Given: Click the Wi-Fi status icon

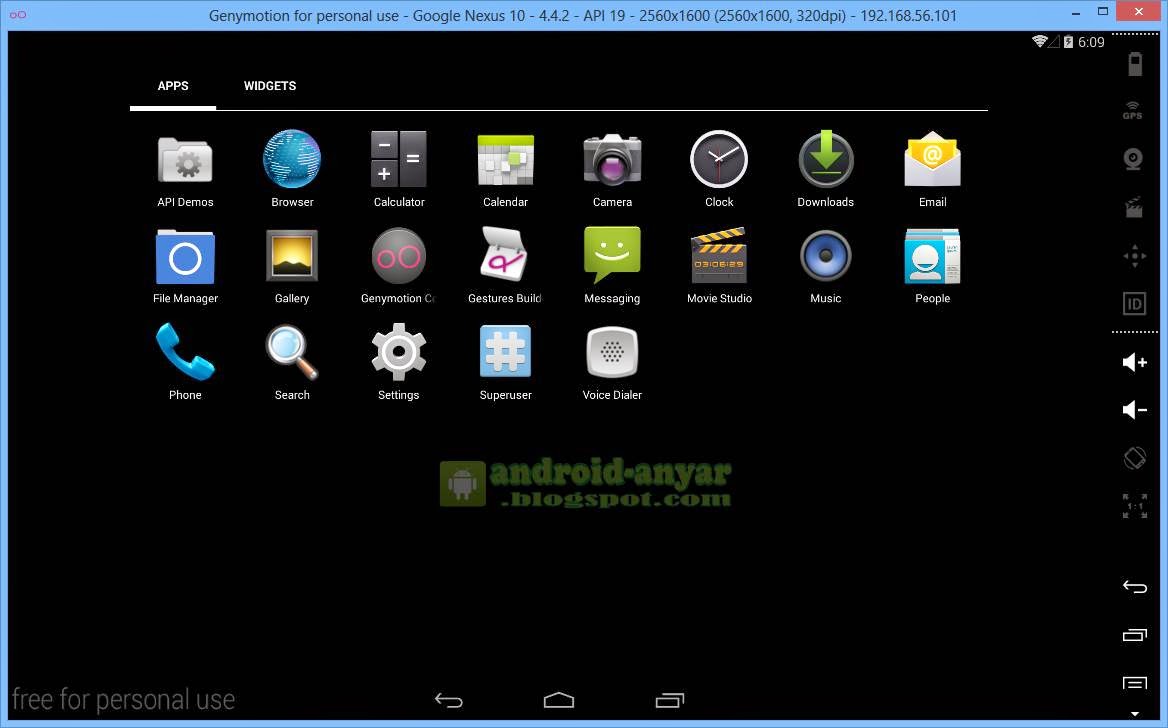Looking at the screenshot, I should coord(1039,42).
